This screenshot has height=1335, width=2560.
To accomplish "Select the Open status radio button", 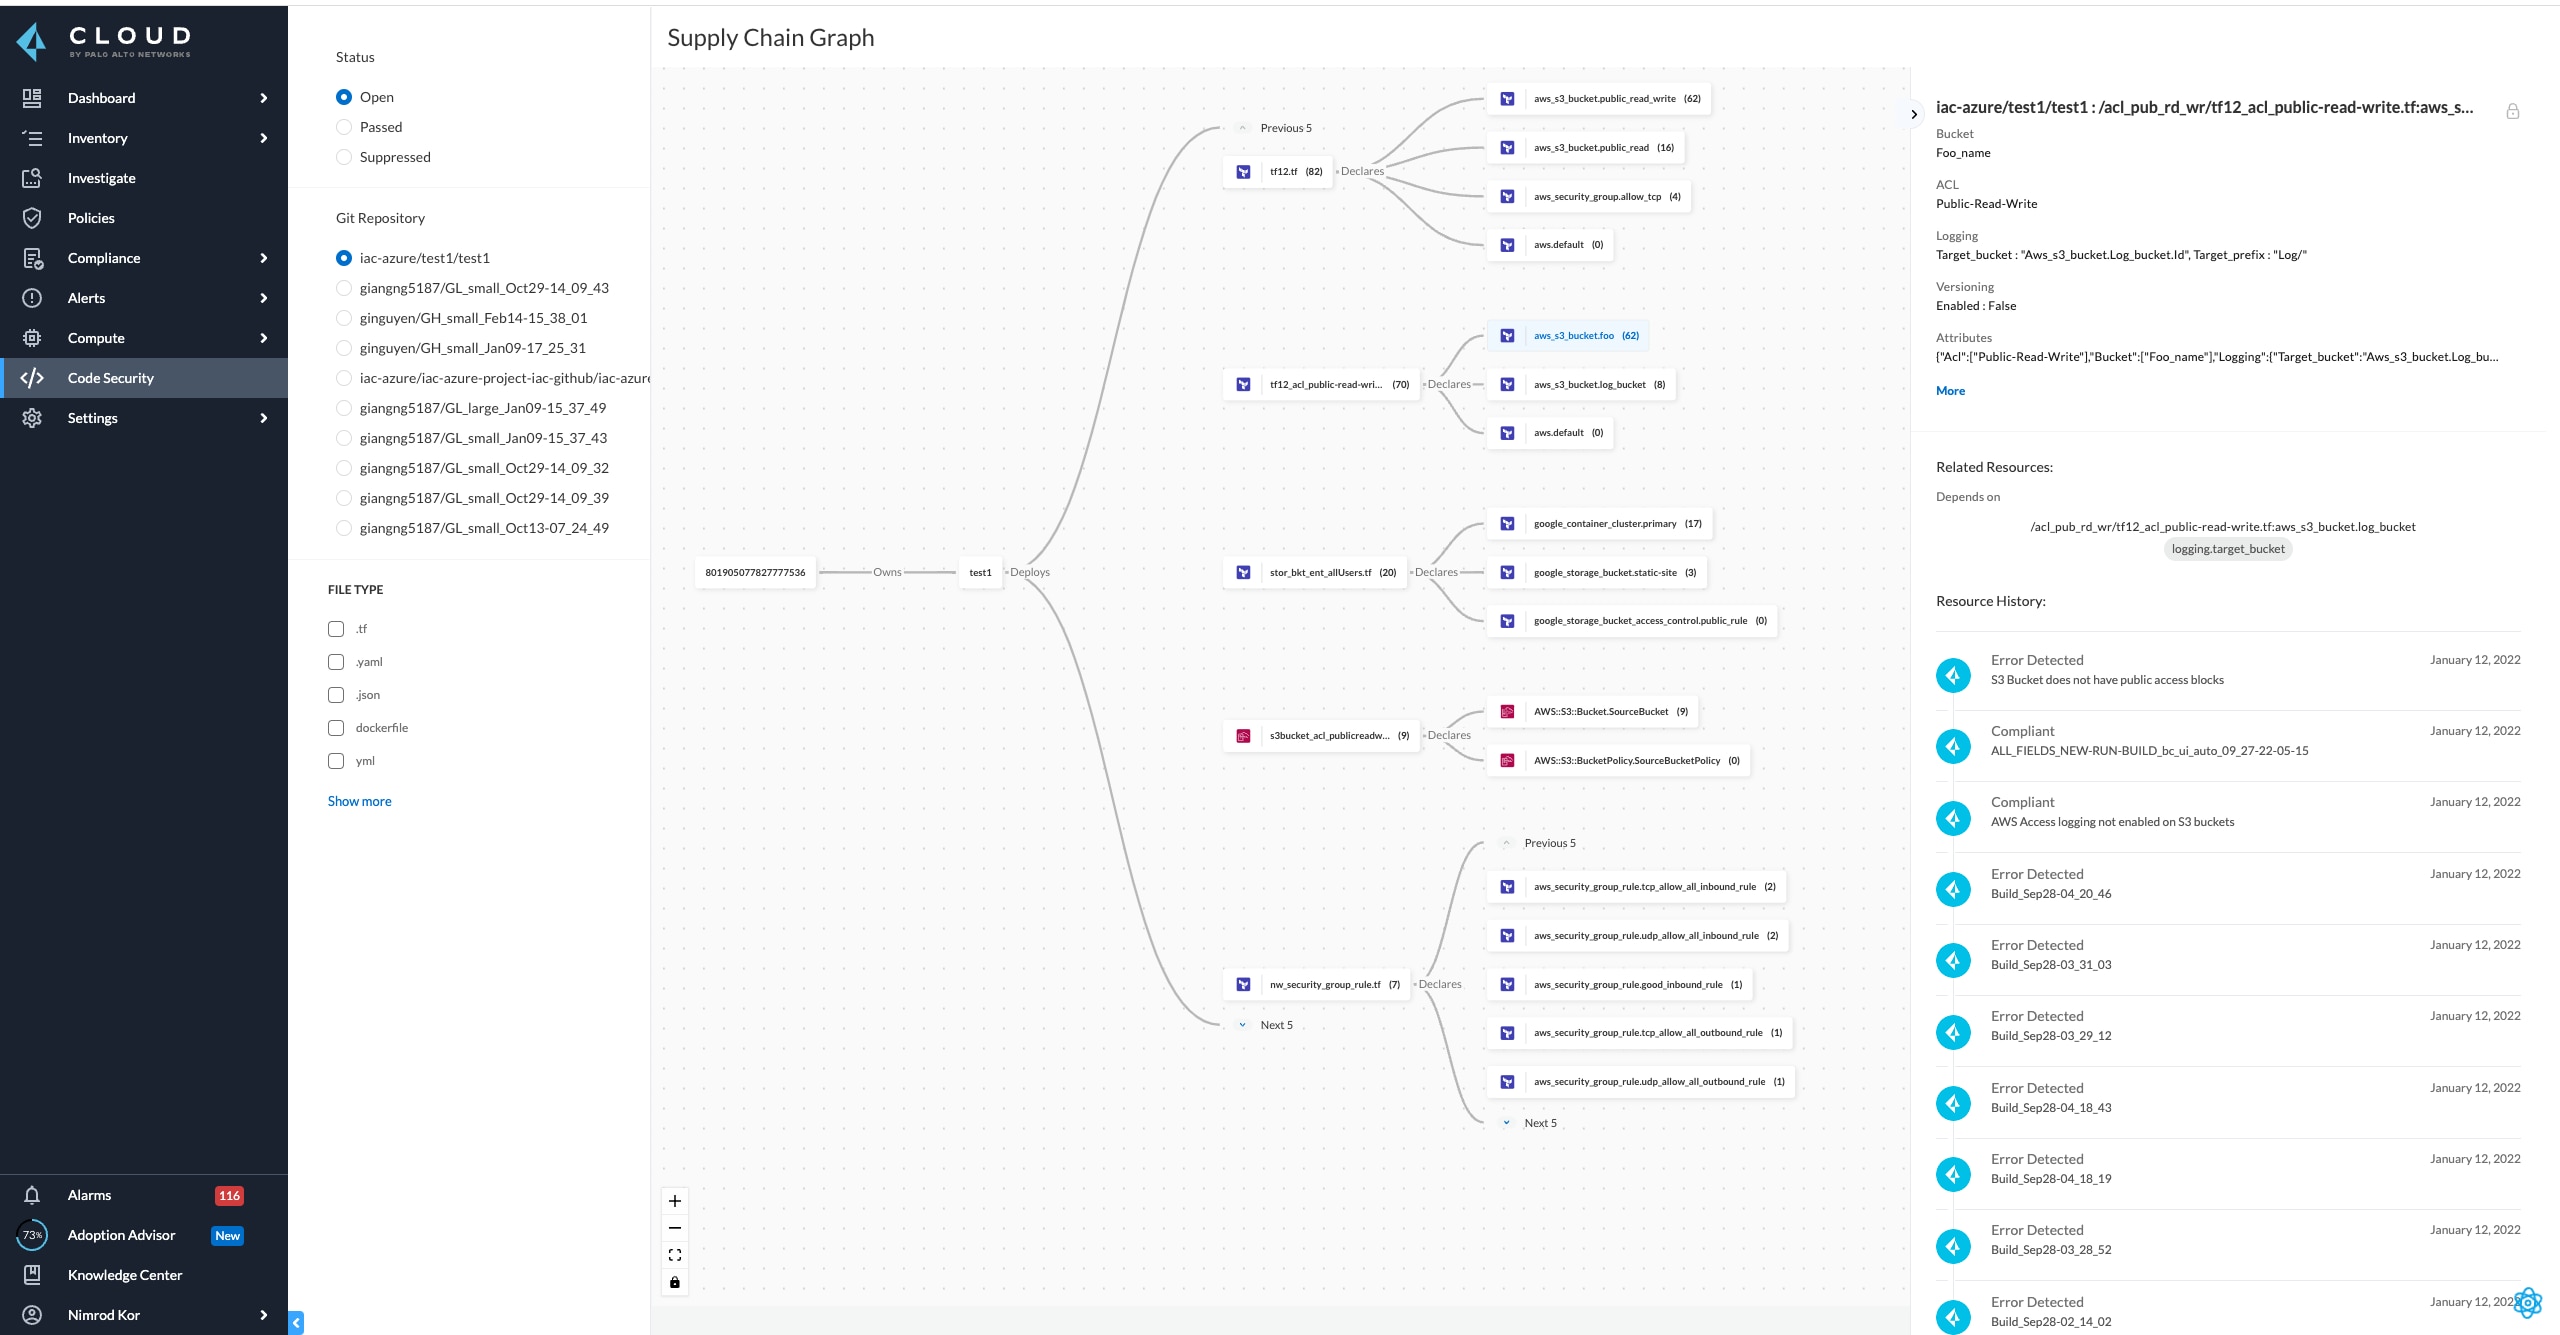I will tap(344, 95).
